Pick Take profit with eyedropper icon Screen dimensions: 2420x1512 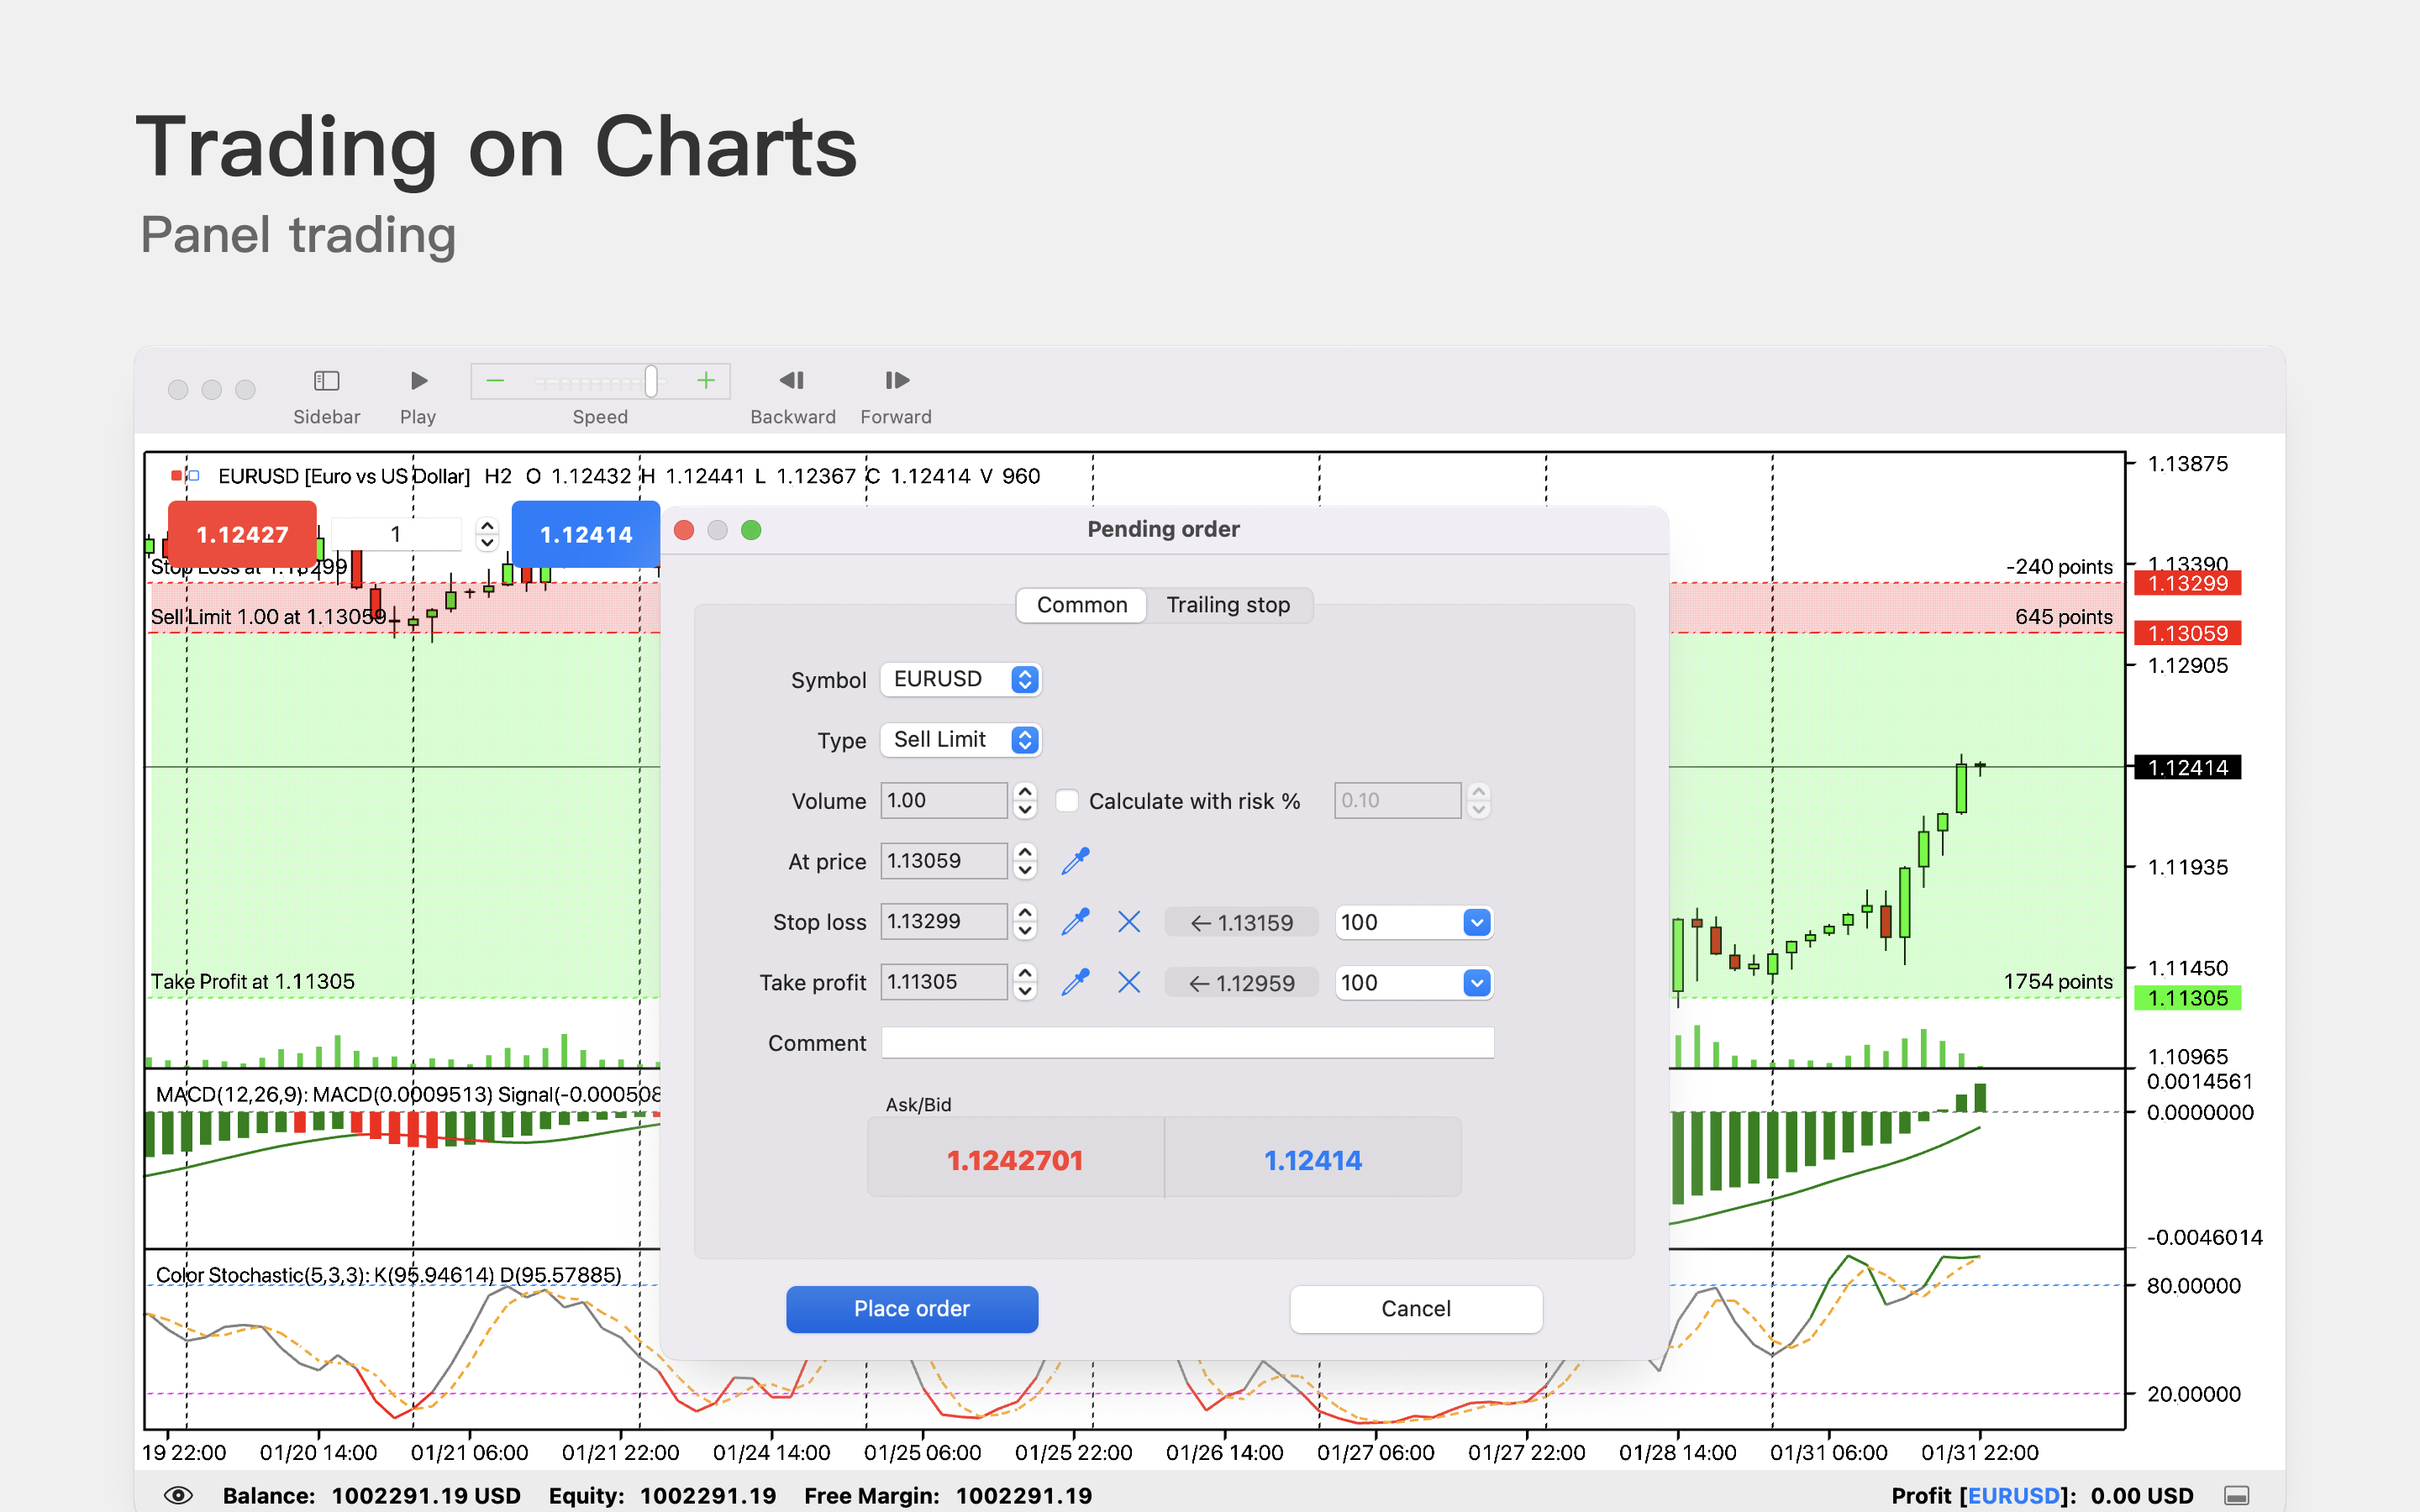tap(1075, 982)
